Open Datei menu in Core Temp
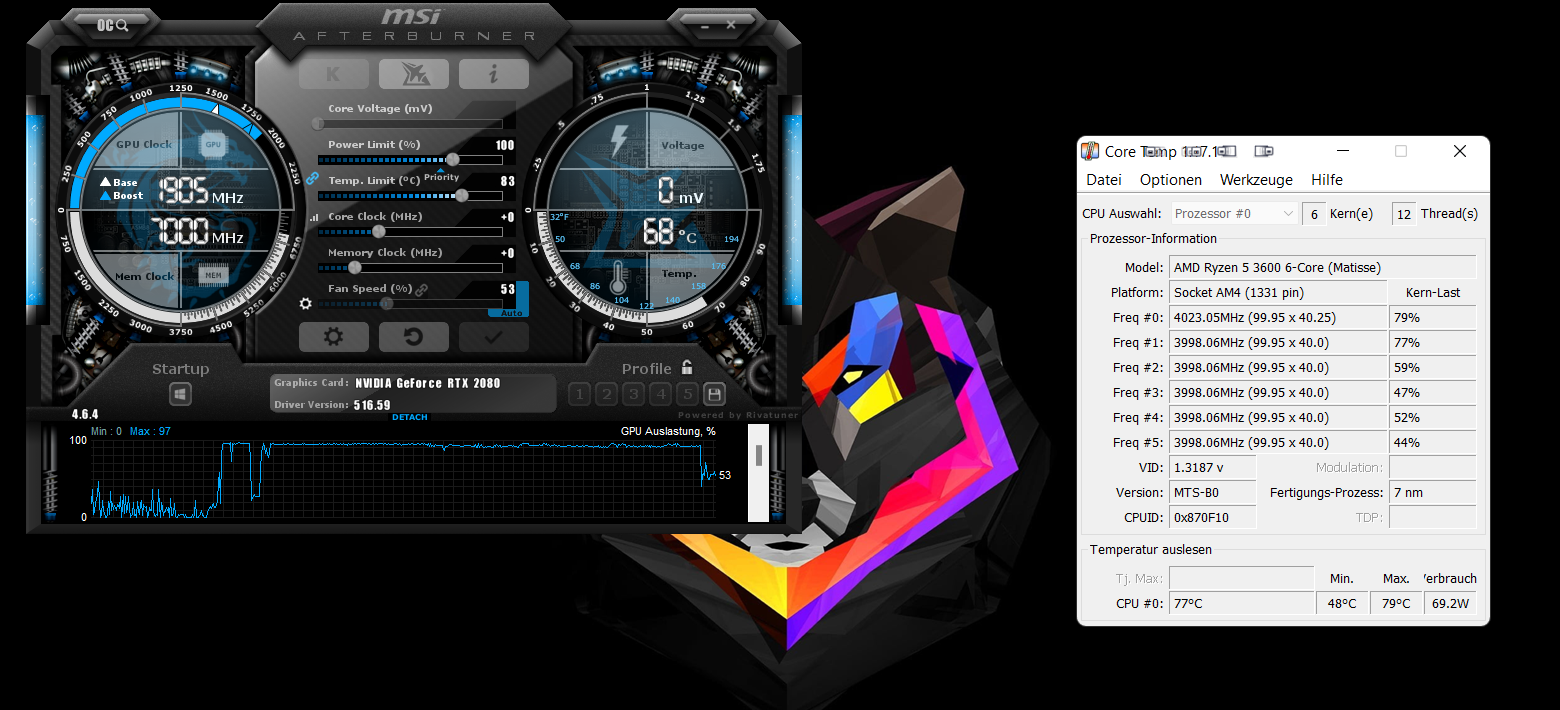Screen dimensions: 1560x710 (1104, 180)
